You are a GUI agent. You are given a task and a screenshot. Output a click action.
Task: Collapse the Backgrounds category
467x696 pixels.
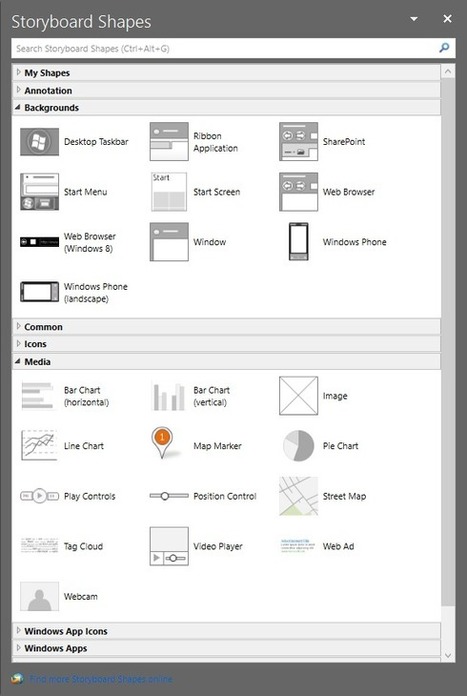(226, 108)
